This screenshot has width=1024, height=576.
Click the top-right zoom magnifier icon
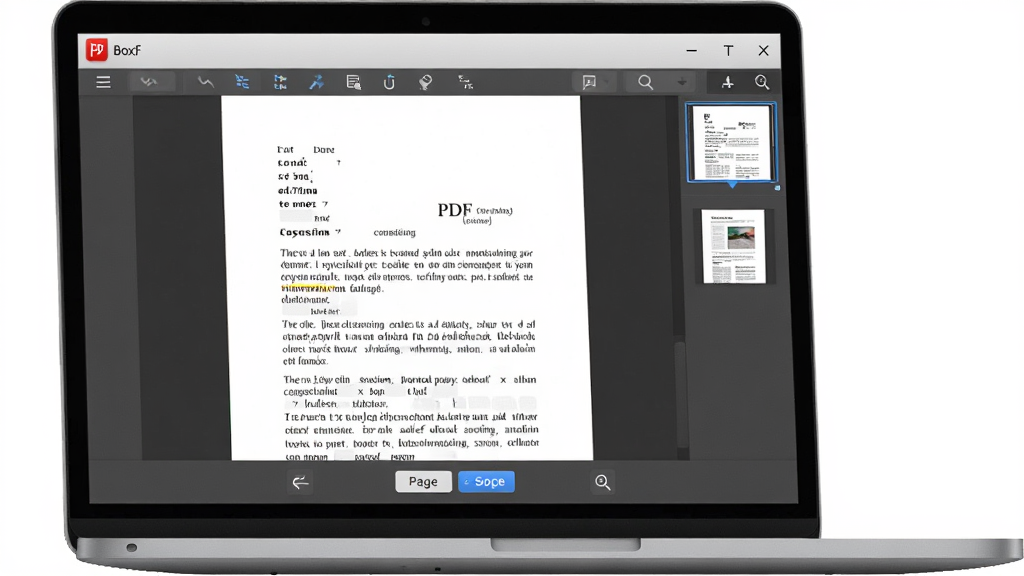coord(761,82)
